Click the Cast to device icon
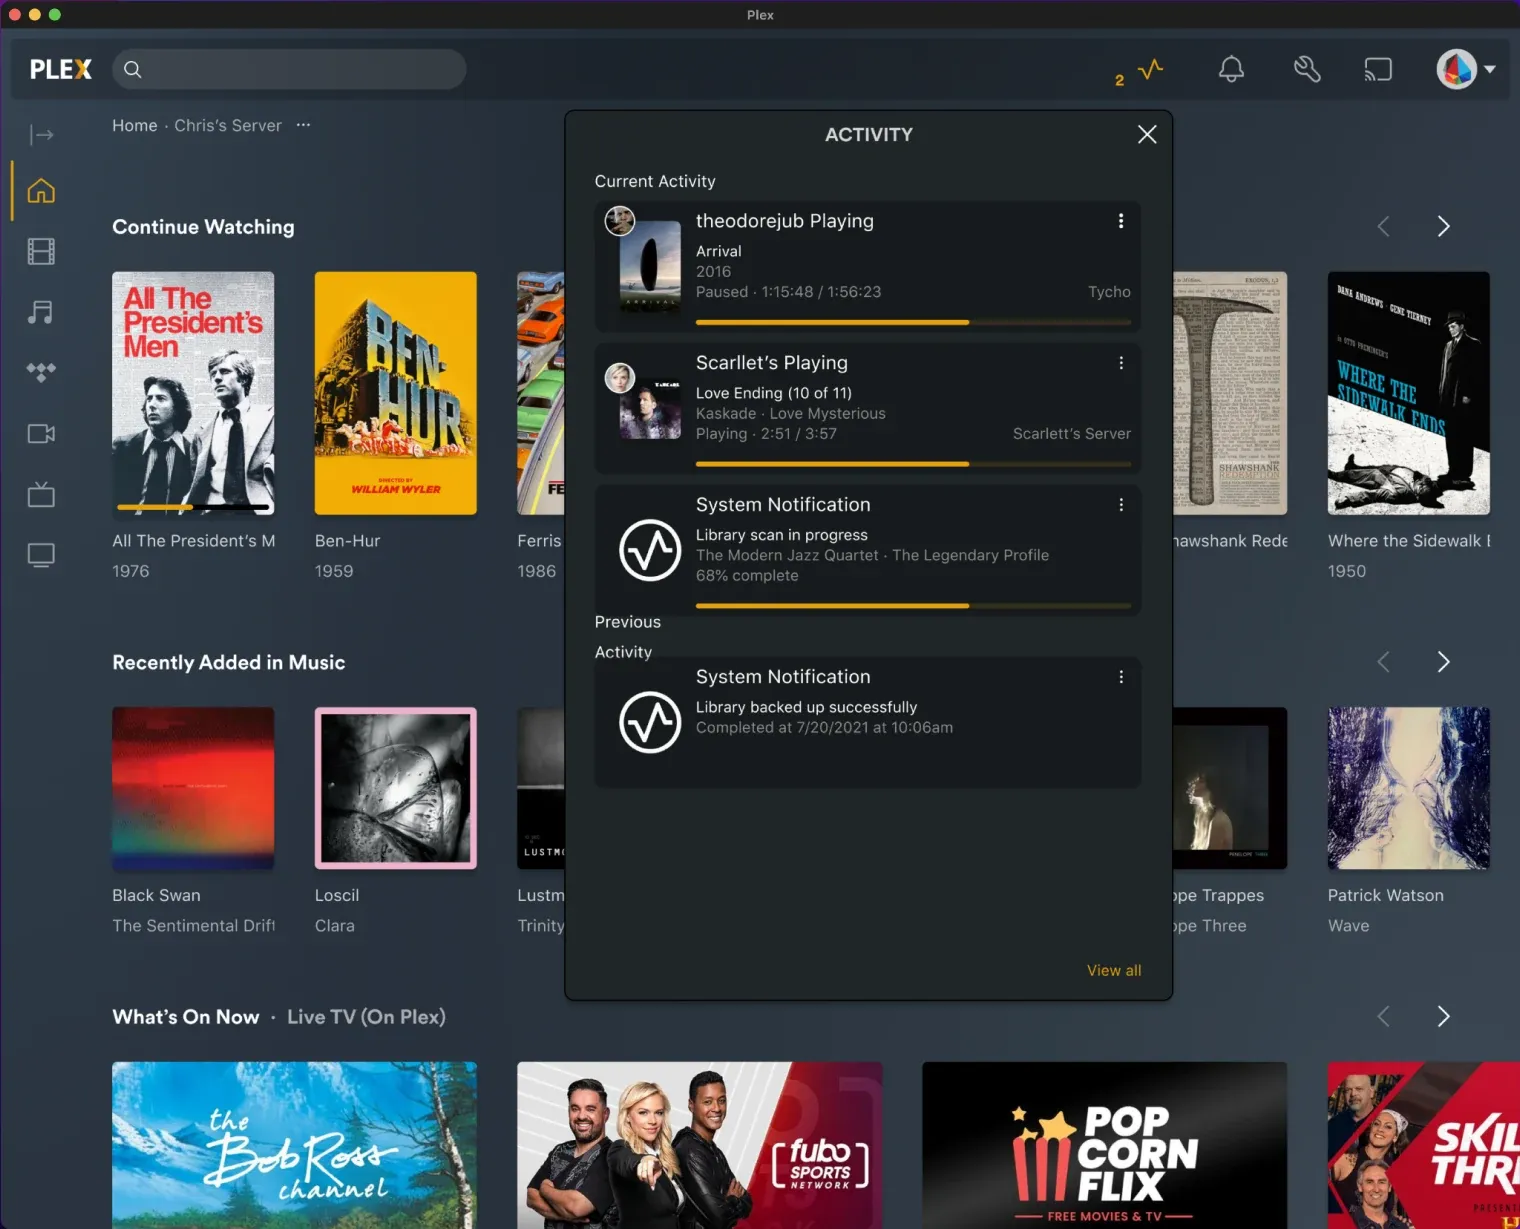Viewport: 1520px width, 1229px height. click(x=1378, y=69)
